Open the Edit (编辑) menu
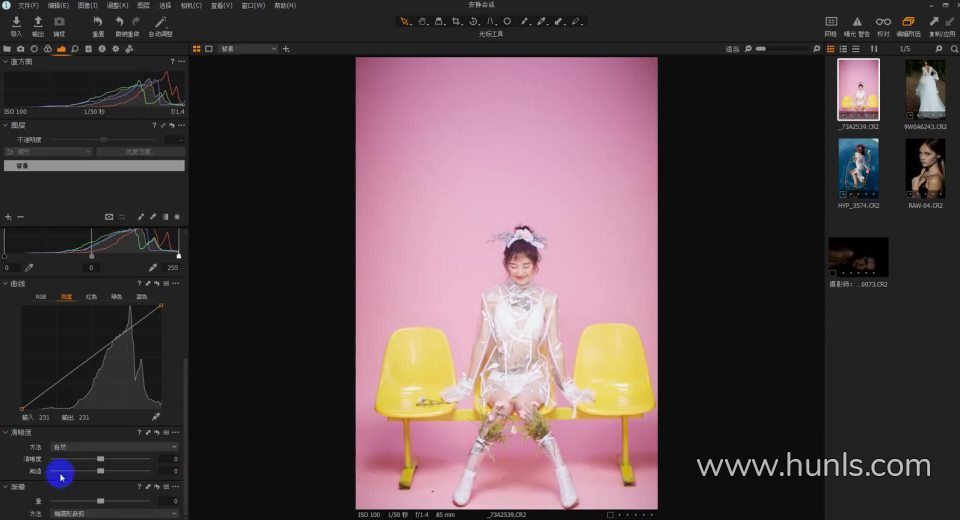The height and width of the screenshot is (520, 960). coord(58,5)
